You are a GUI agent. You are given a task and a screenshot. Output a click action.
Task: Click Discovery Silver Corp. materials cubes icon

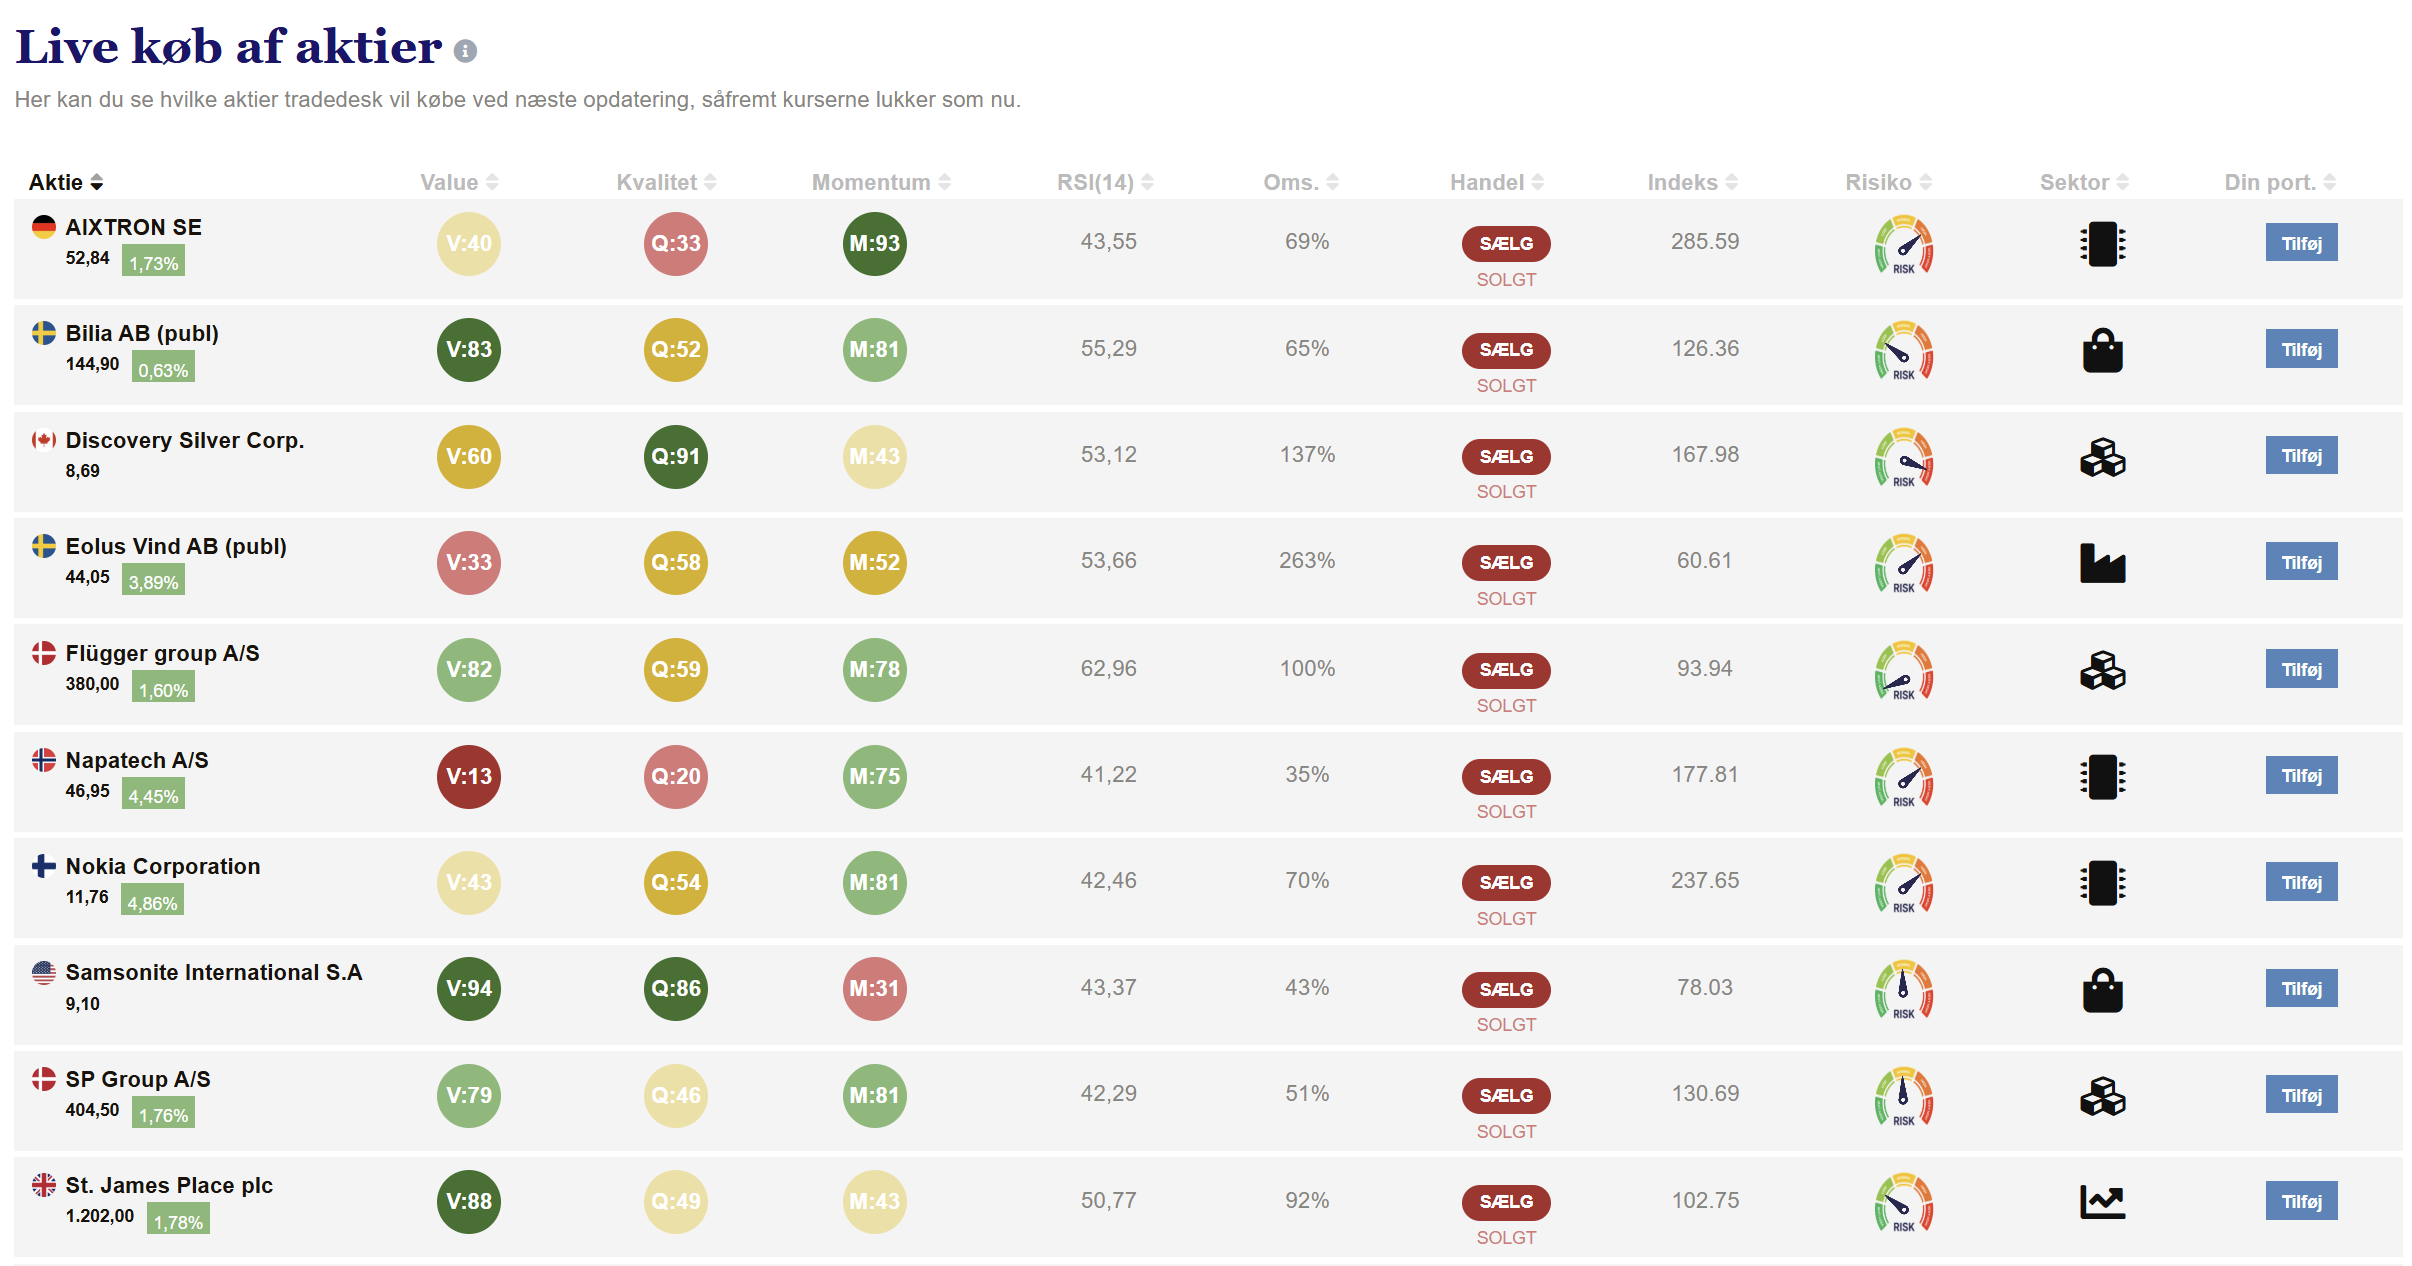coord(2102,457)
